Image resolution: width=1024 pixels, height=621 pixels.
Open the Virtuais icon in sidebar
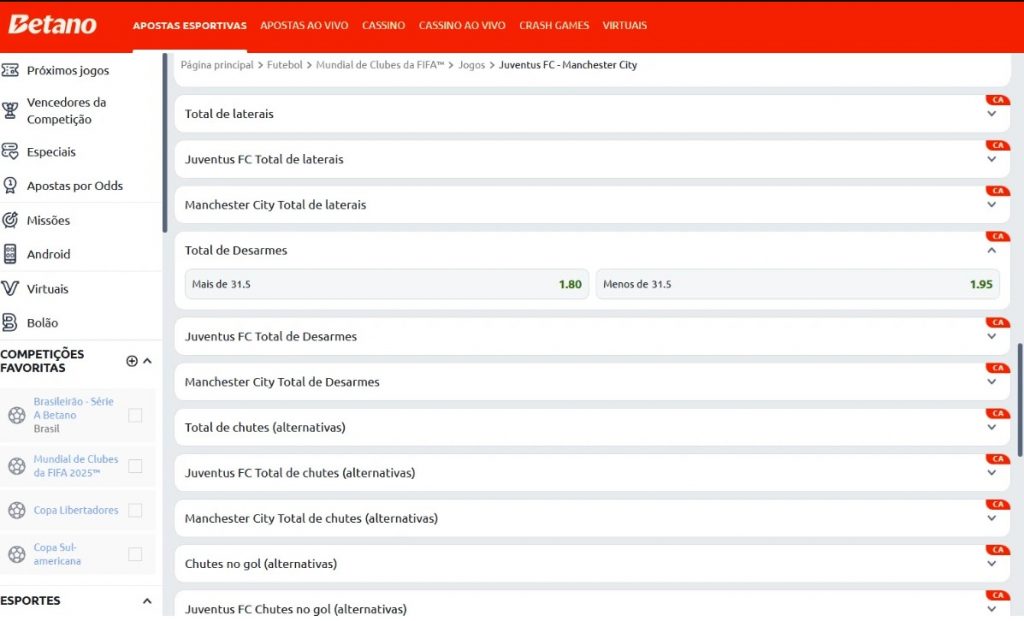(x=10, y=289)
